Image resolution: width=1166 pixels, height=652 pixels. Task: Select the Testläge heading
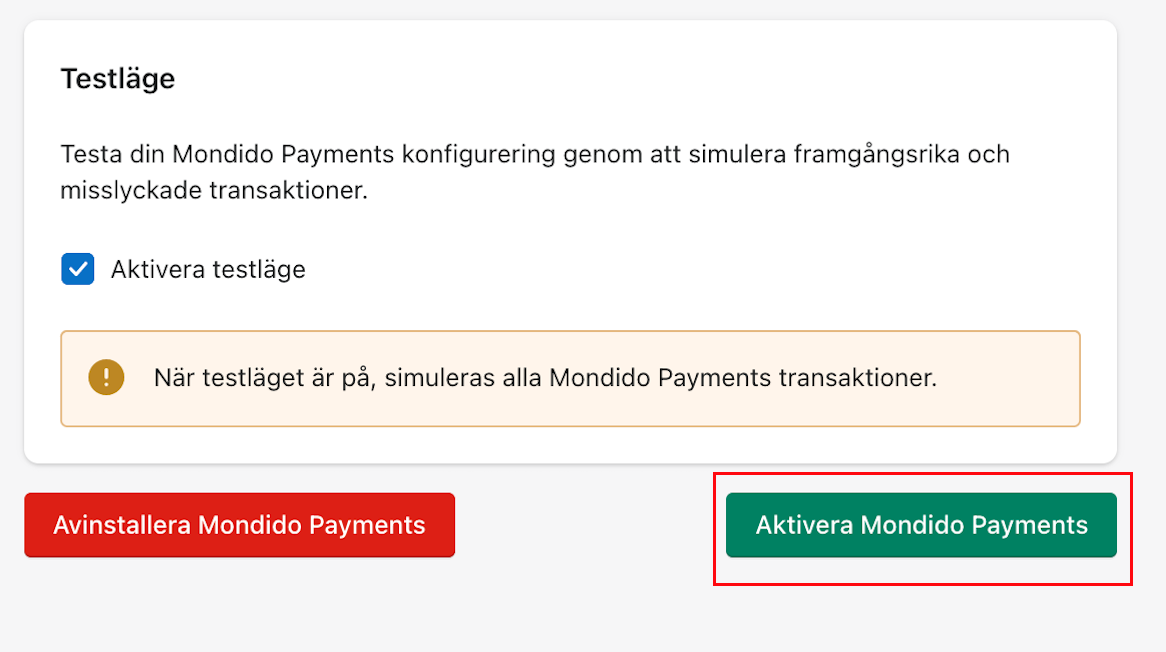point(117,79)
